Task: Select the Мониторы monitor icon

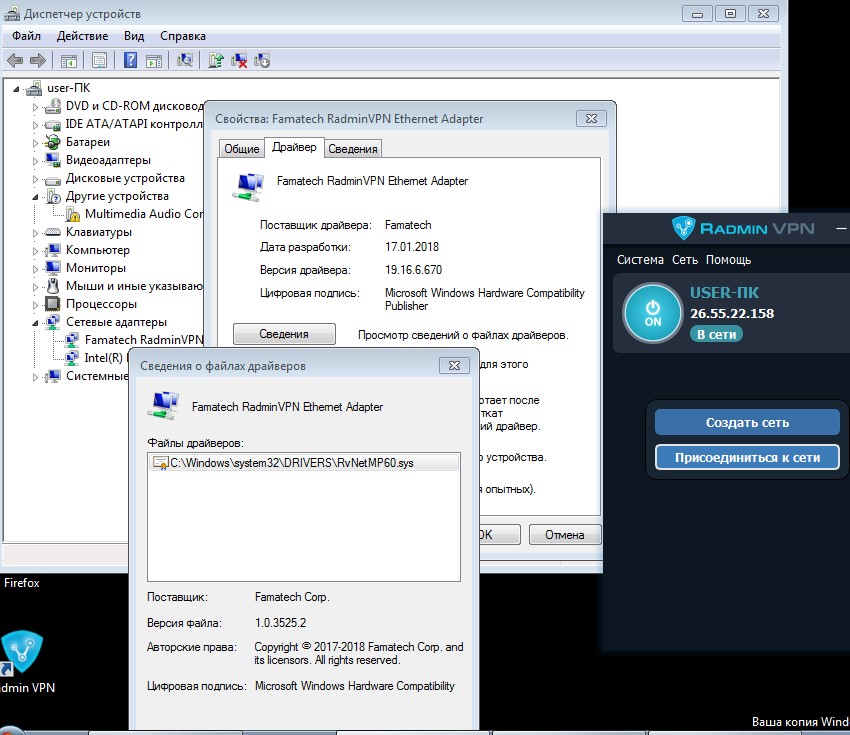Action: pos(53,268)
